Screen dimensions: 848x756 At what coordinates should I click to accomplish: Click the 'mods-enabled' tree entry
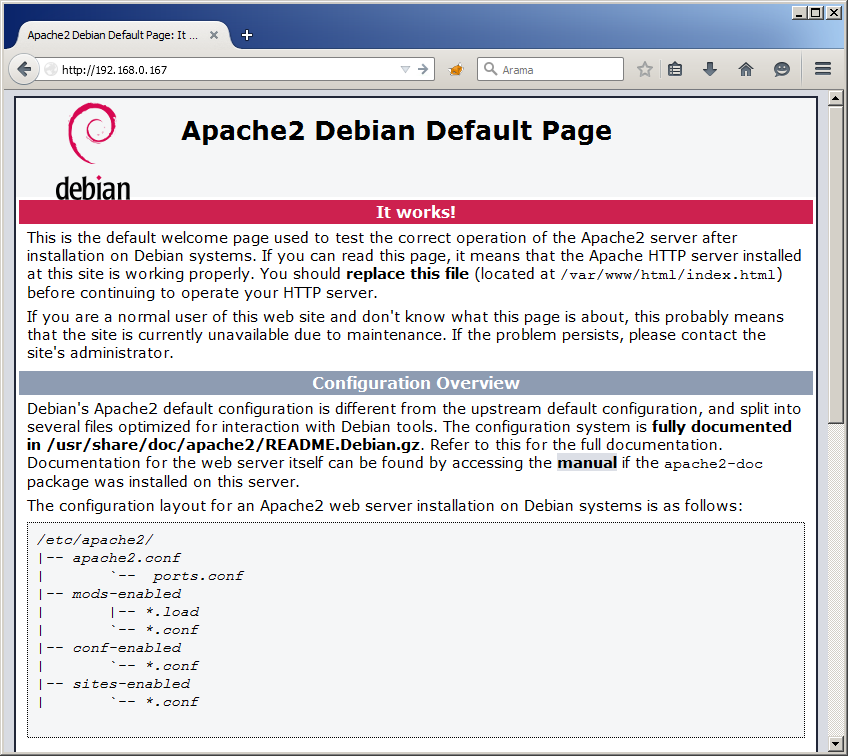coord(127,594)
